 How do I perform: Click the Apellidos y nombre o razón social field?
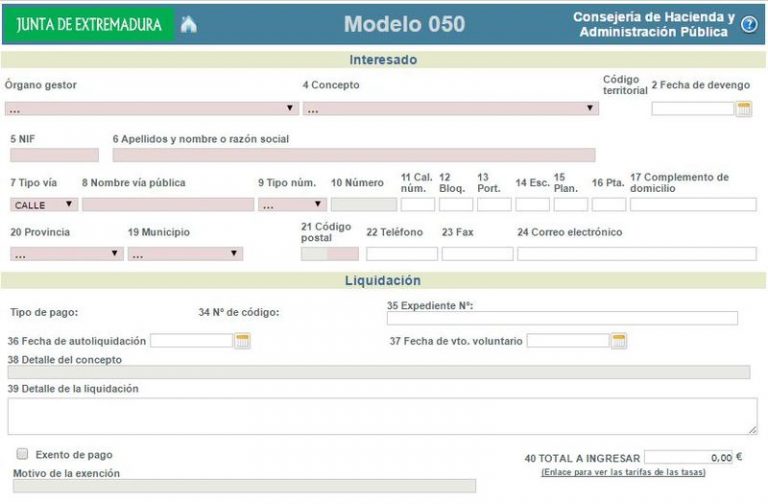354,155
